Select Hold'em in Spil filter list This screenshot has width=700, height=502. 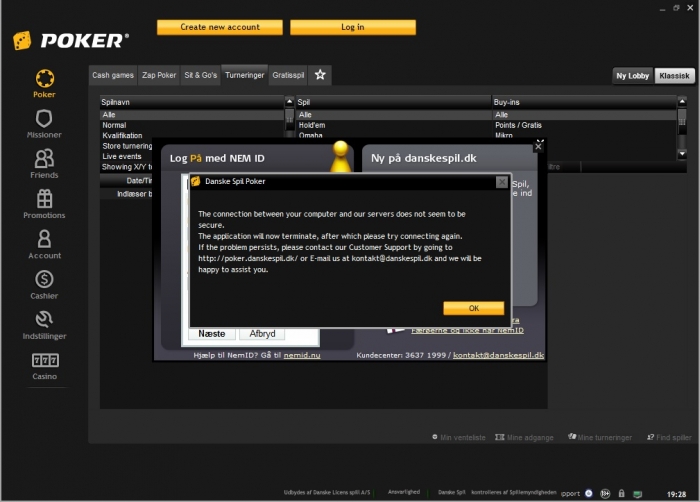click(x=394, y=126)
